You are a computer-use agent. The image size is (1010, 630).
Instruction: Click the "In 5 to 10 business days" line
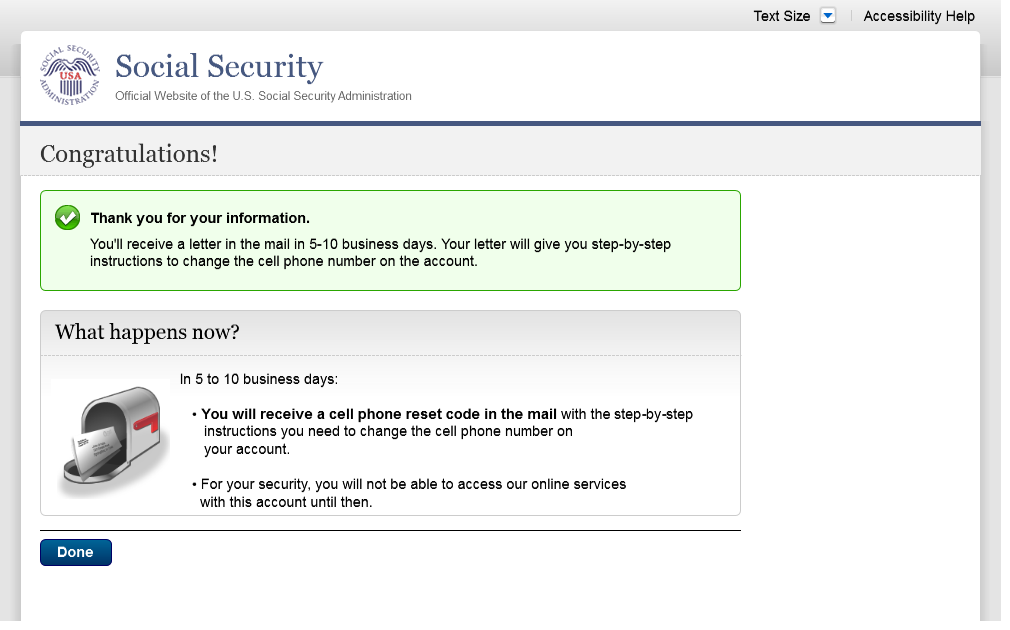click(x=259, y=379)
